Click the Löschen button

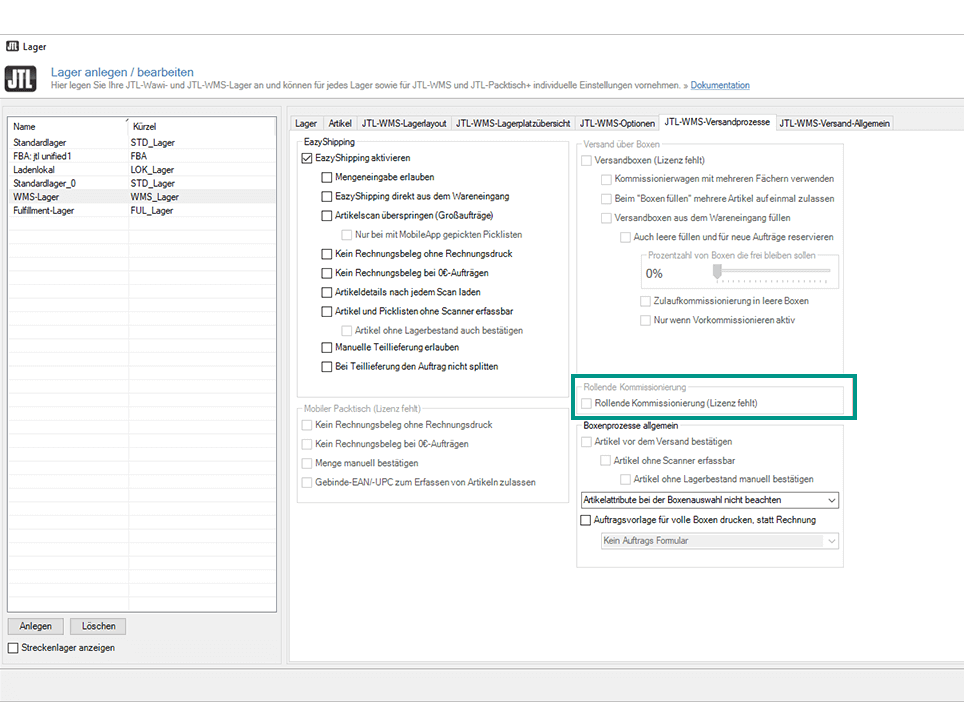point(98,627)
